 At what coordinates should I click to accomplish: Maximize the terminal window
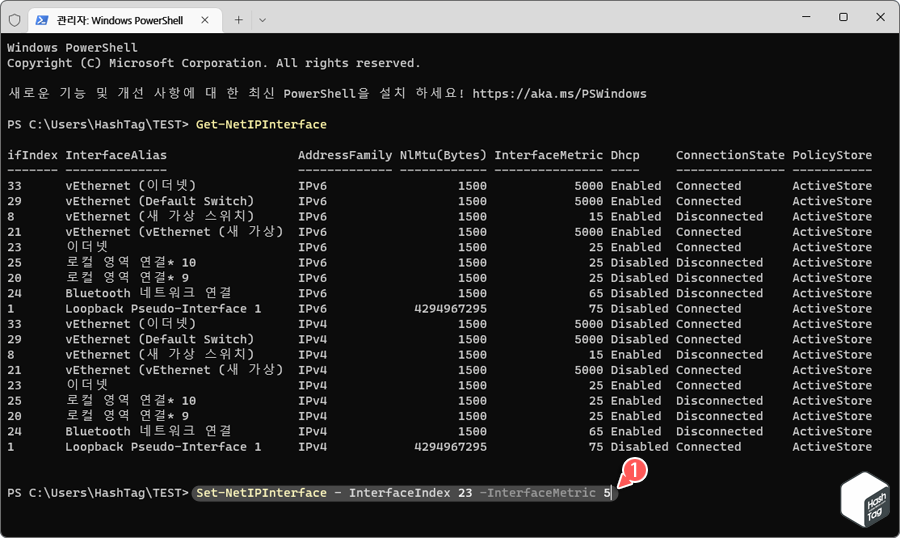(843, 17)
